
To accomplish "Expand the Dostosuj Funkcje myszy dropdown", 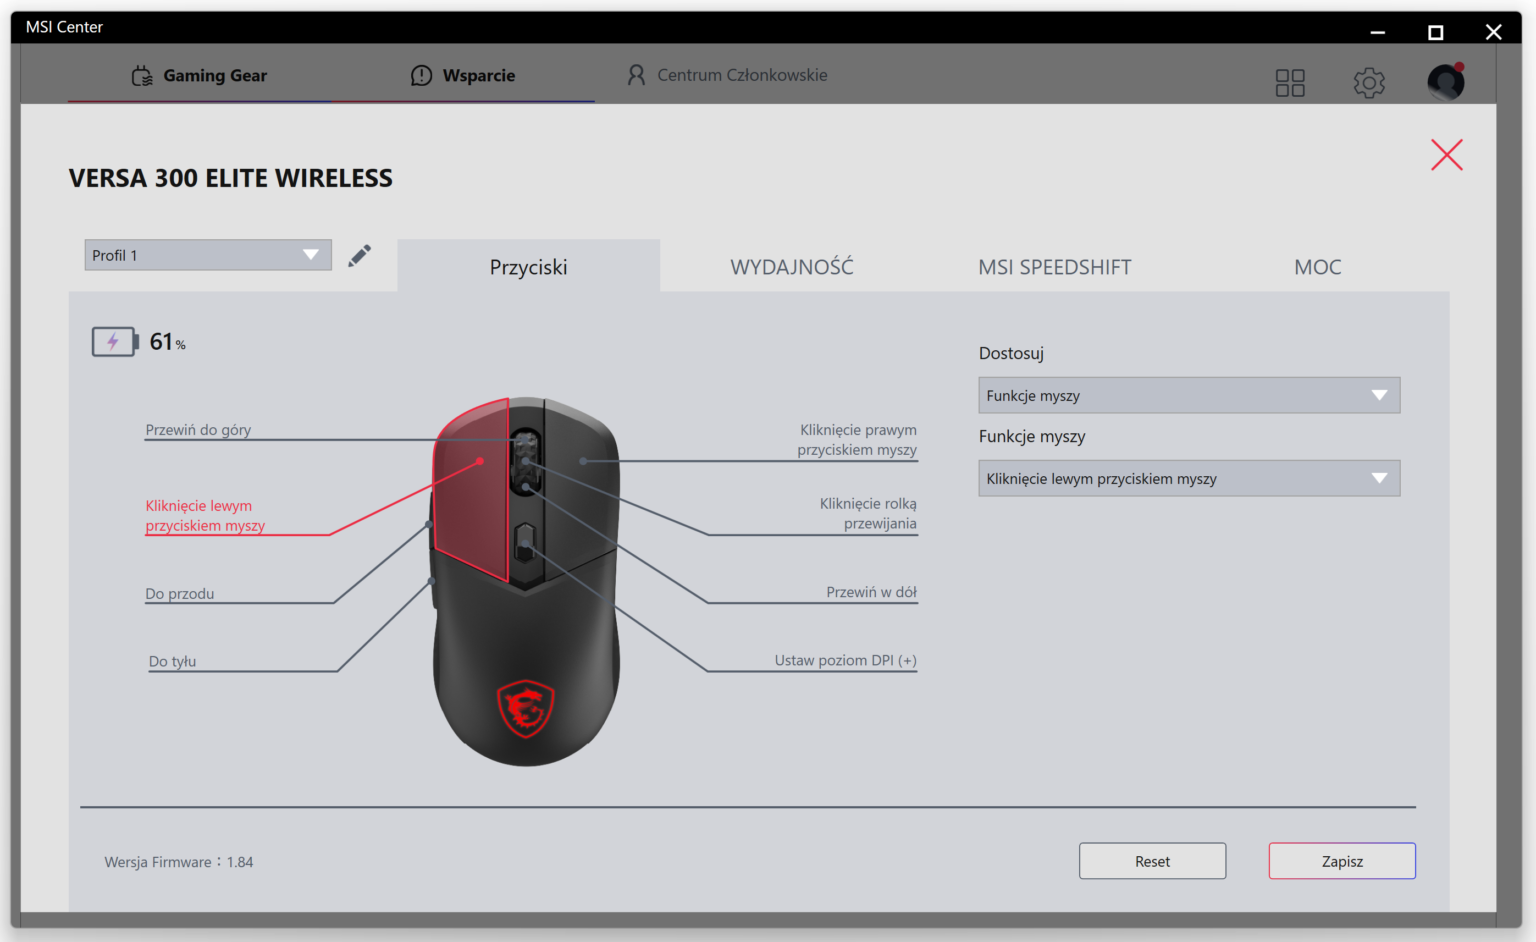I will point(1188,395).
